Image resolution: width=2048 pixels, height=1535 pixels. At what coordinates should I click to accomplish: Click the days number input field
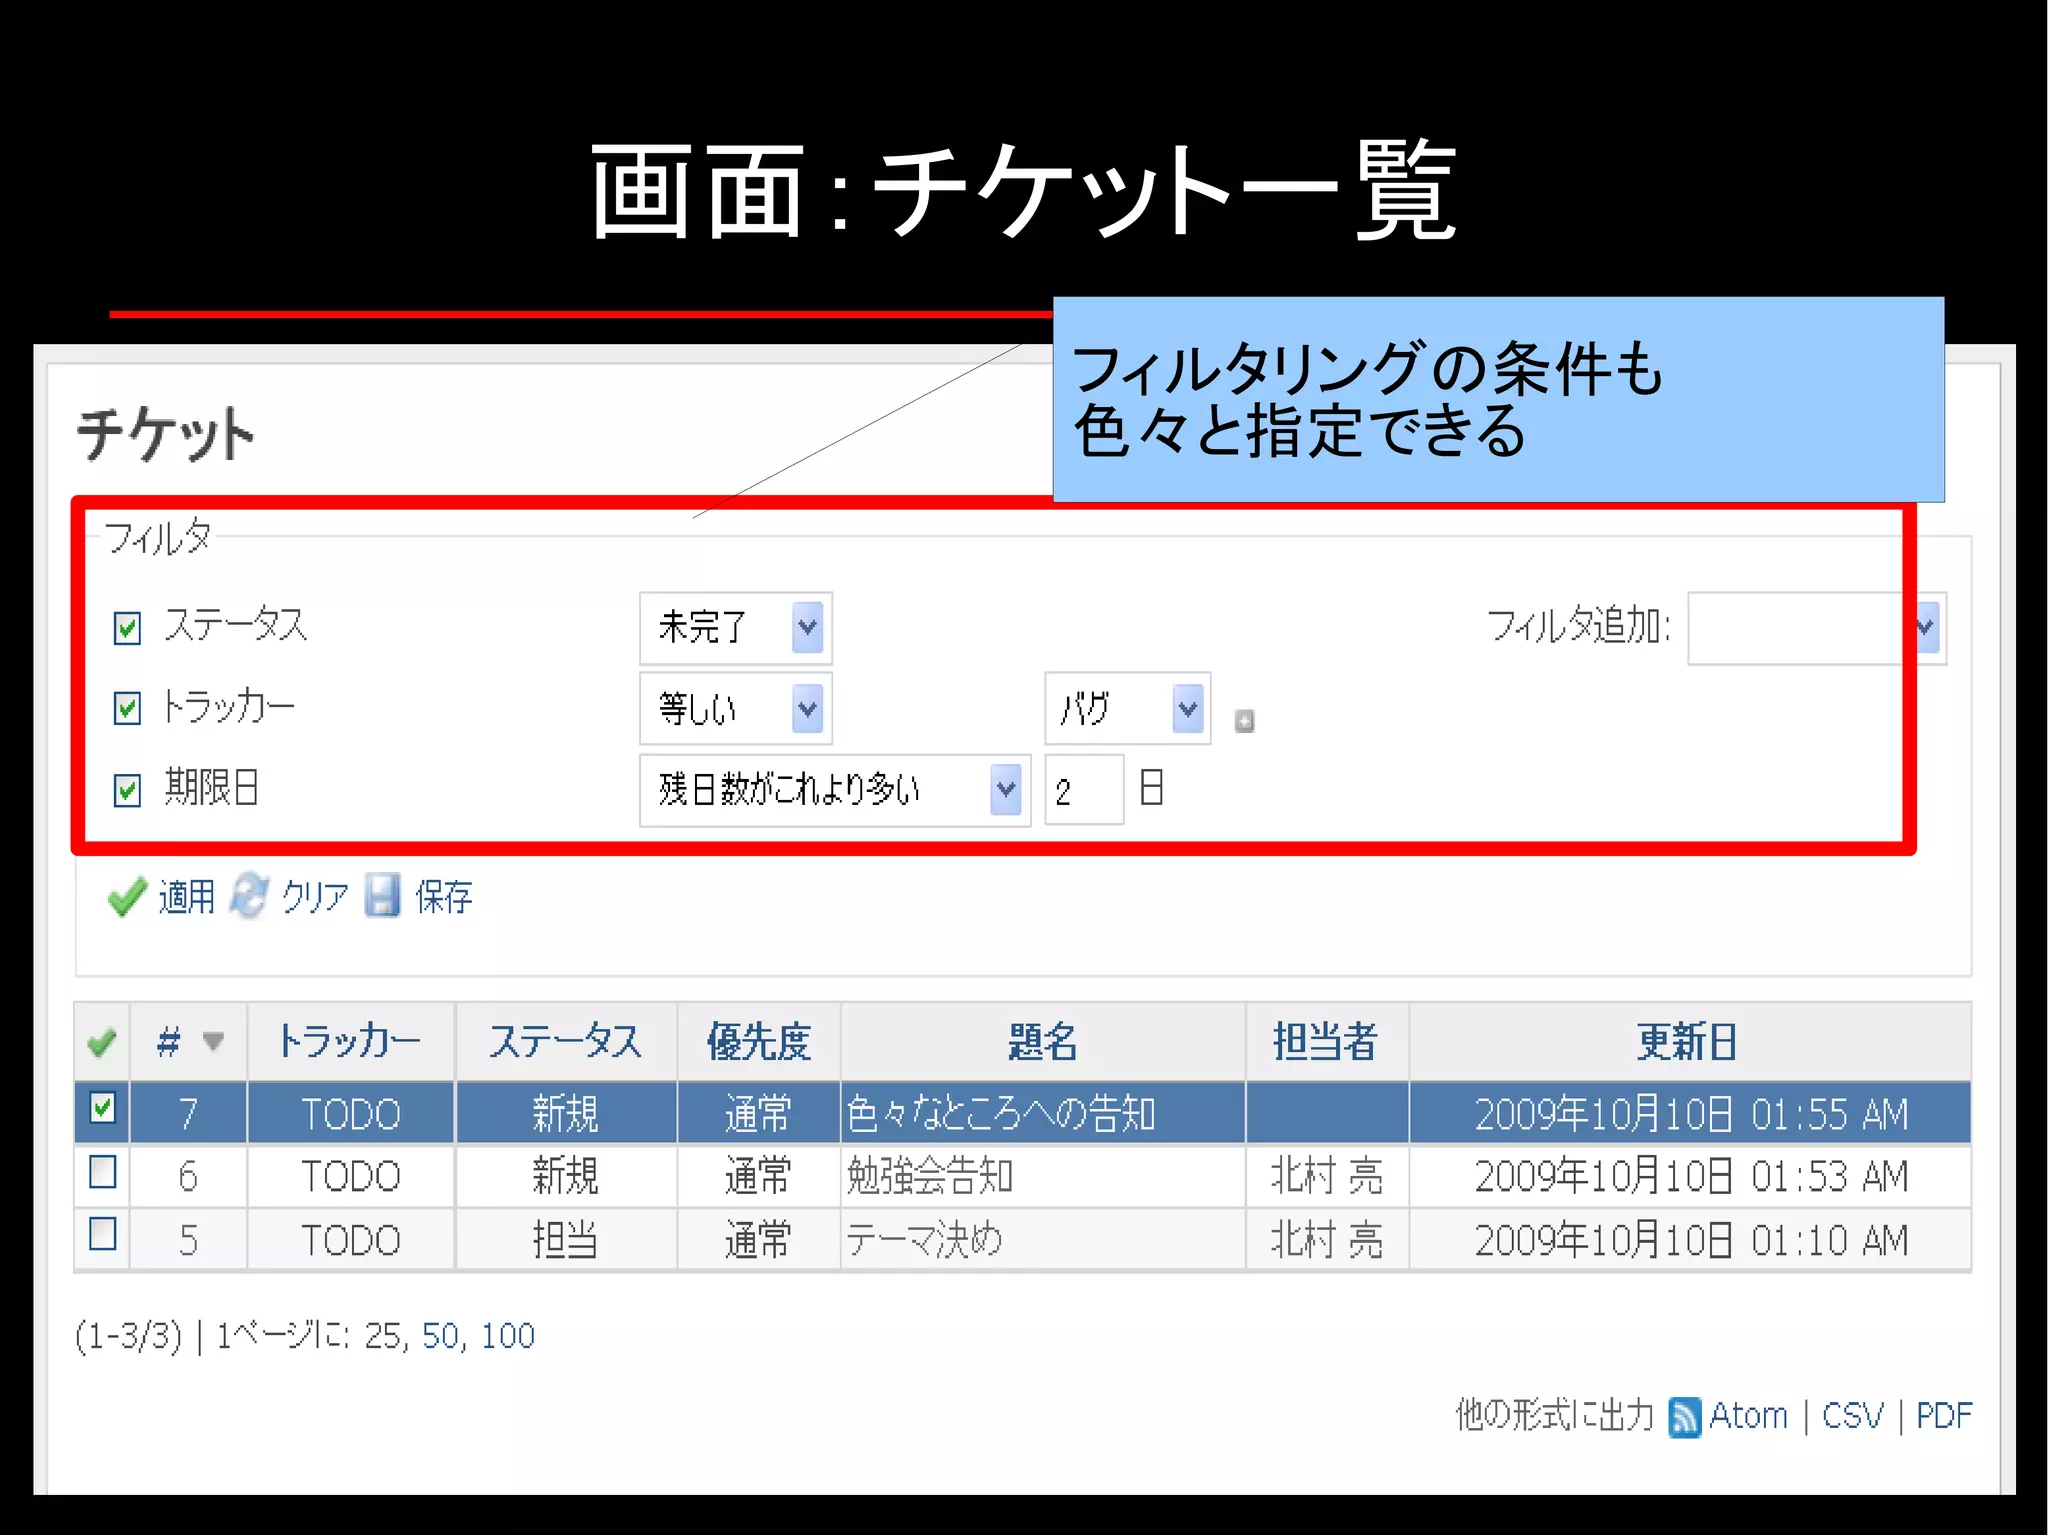[x=1083, y=790]
